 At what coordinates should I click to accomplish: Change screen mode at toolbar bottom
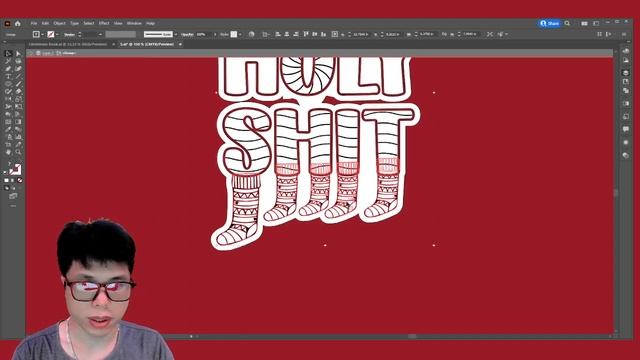pos(13,196)
